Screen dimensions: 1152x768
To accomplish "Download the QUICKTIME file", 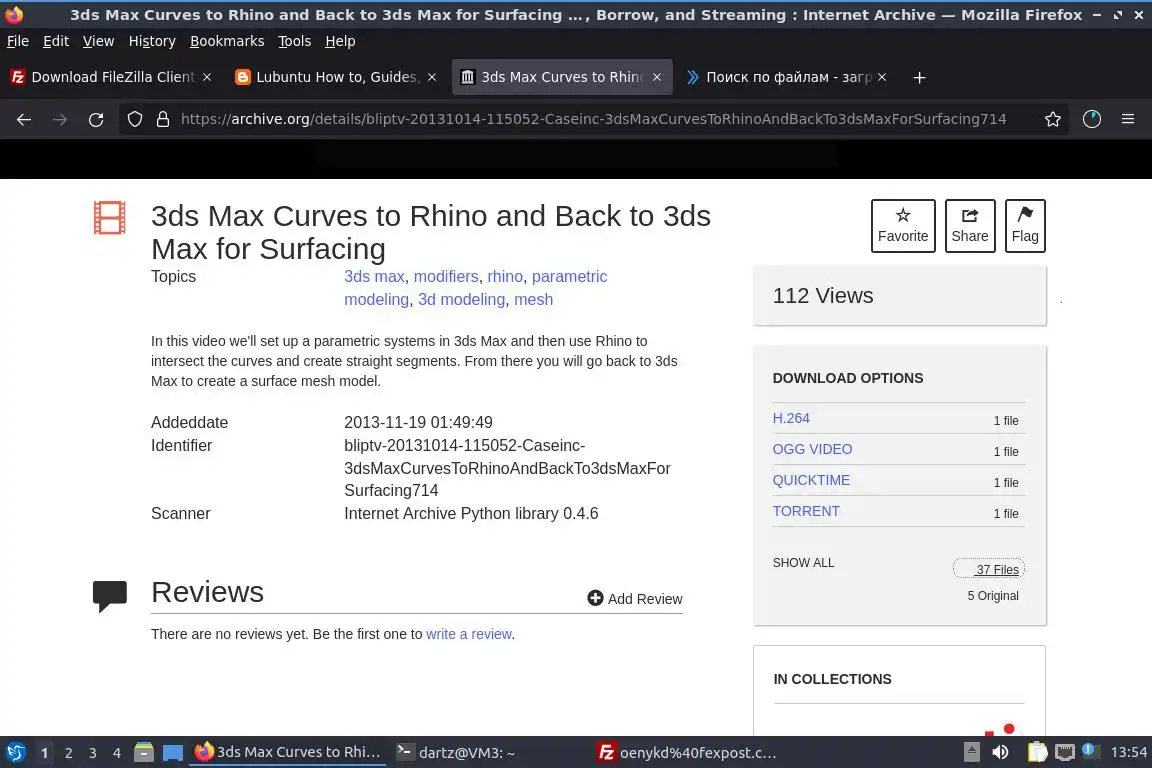I will coord(811,480).
